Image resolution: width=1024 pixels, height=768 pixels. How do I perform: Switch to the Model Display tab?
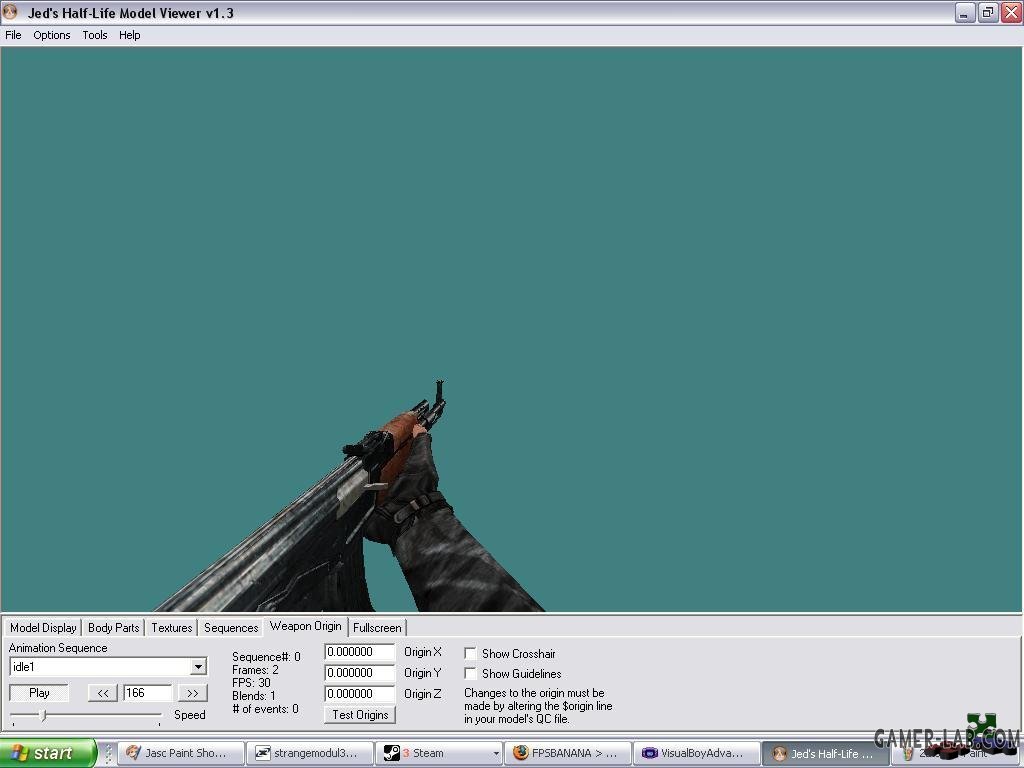[x=43, y=628]
